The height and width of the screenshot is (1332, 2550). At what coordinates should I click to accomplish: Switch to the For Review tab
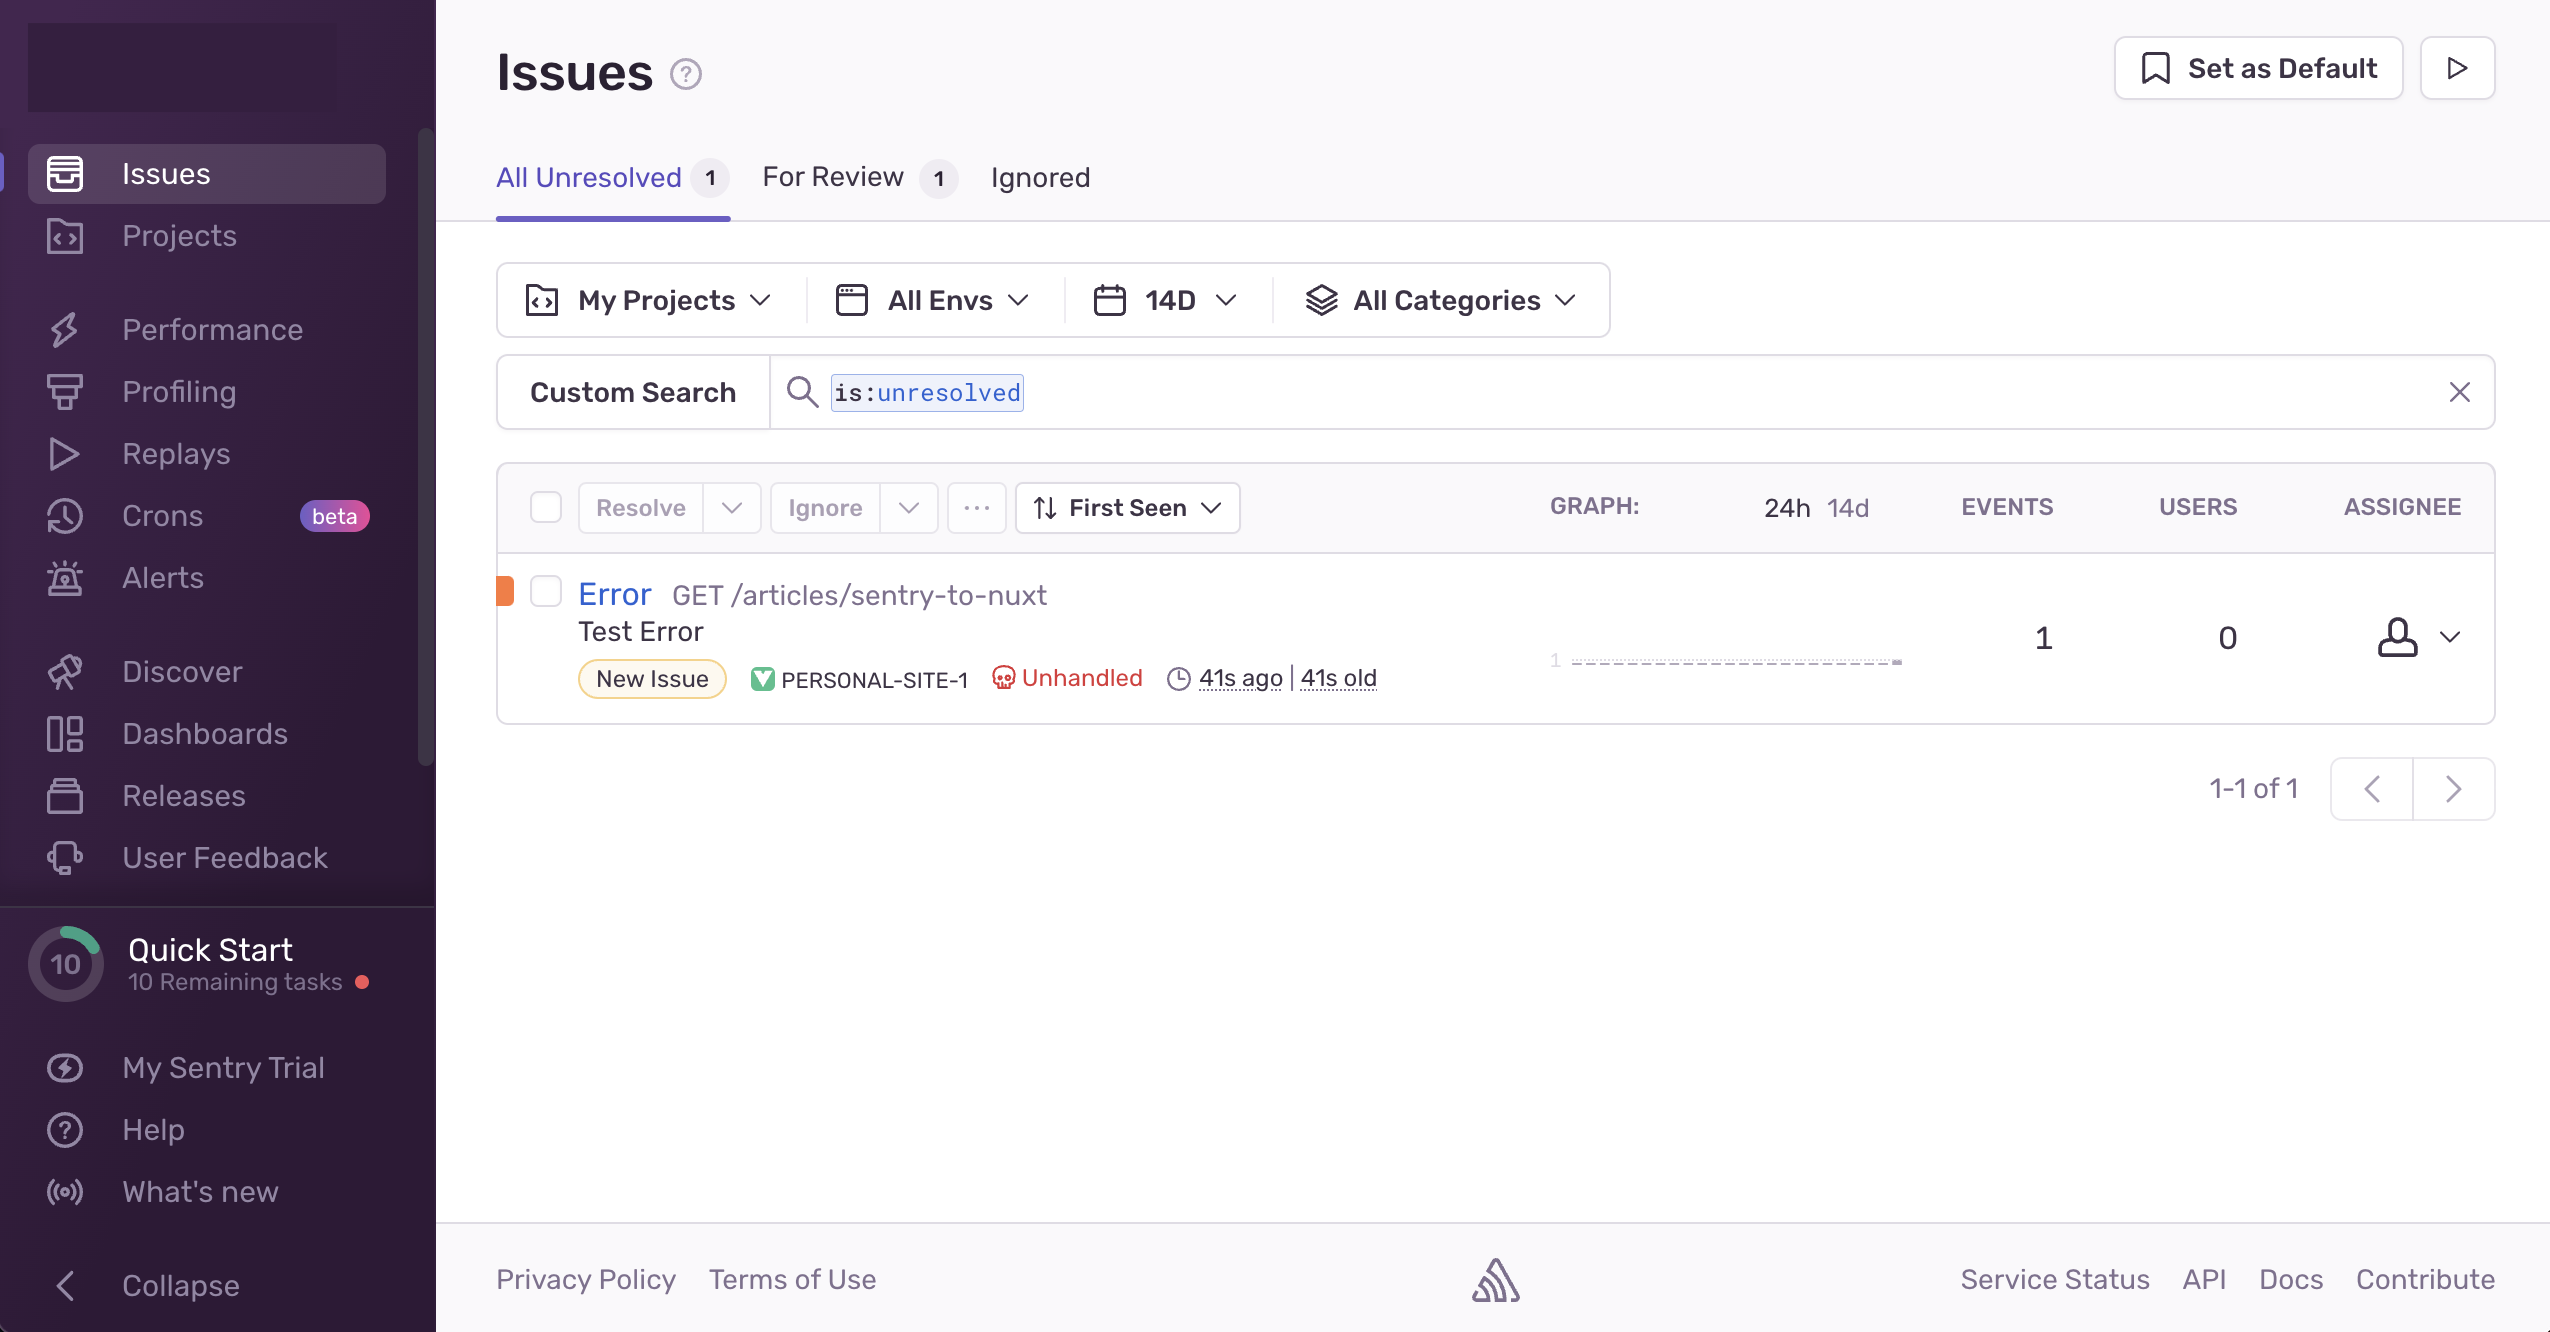(x=833, y=177)
